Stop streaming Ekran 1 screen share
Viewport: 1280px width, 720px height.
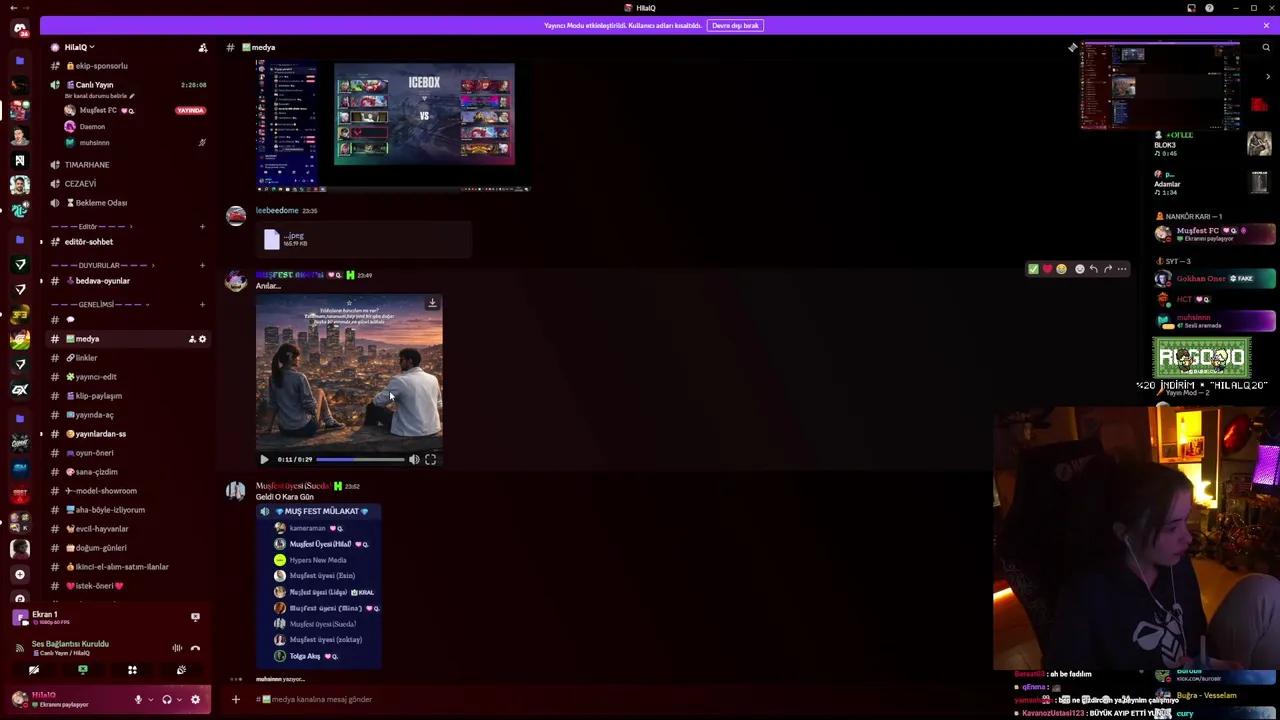195,618
